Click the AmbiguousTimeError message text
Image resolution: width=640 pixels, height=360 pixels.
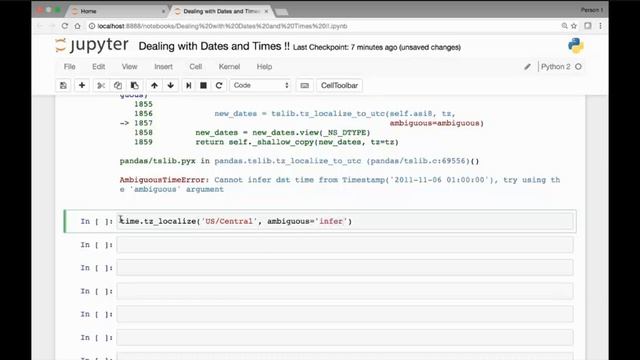pos(340,184)
